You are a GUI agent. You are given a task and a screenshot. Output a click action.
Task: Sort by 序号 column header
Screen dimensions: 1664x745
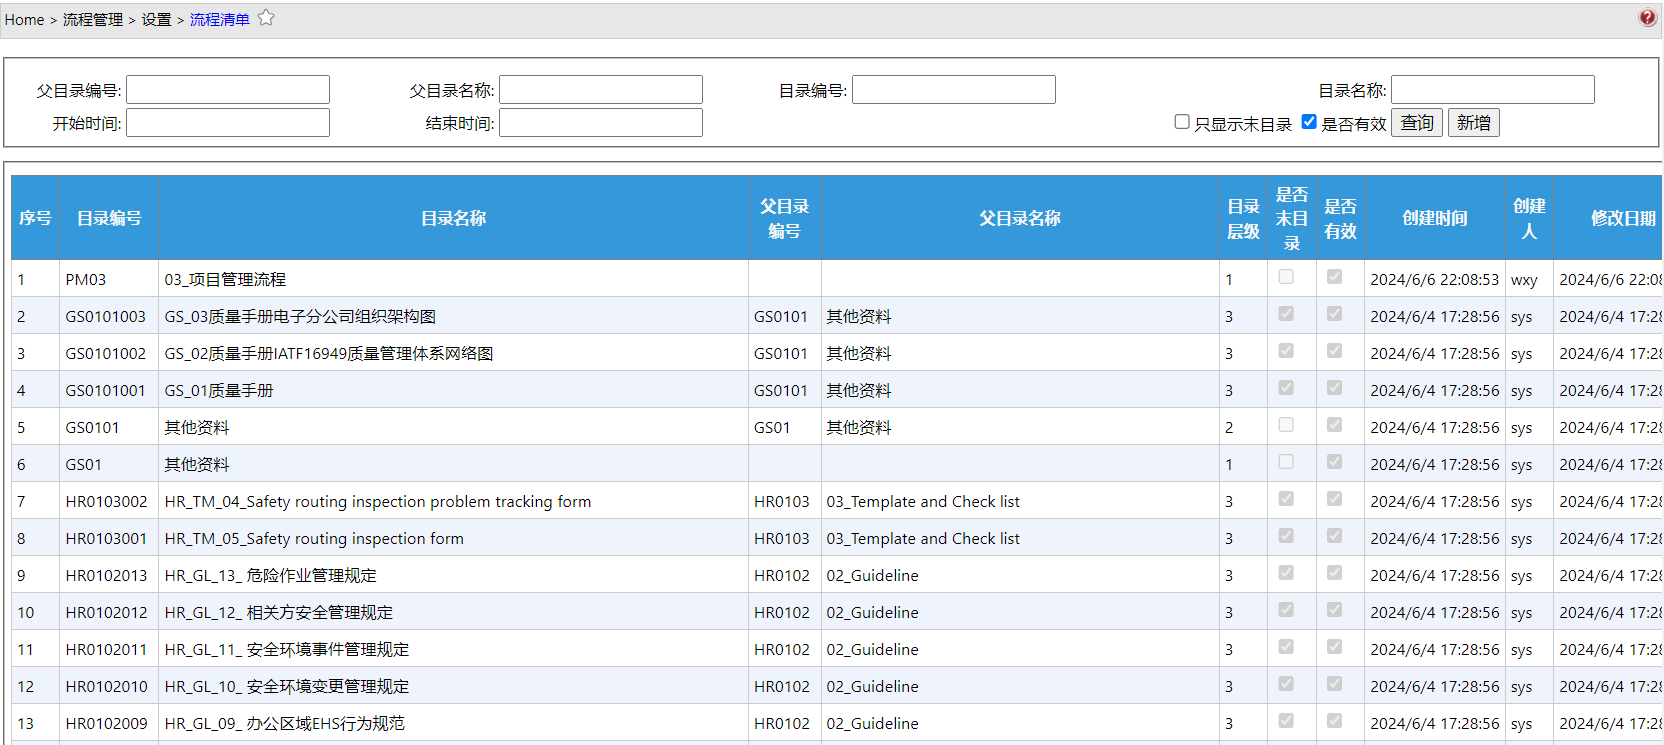pyautogui.click(x=35, y=218)
